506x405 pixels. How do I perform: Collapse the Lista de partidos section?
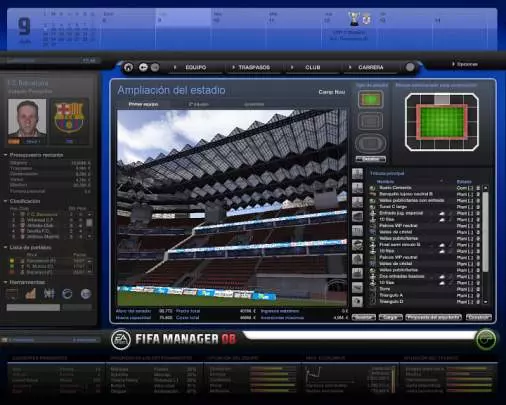(x=5, y=248)
